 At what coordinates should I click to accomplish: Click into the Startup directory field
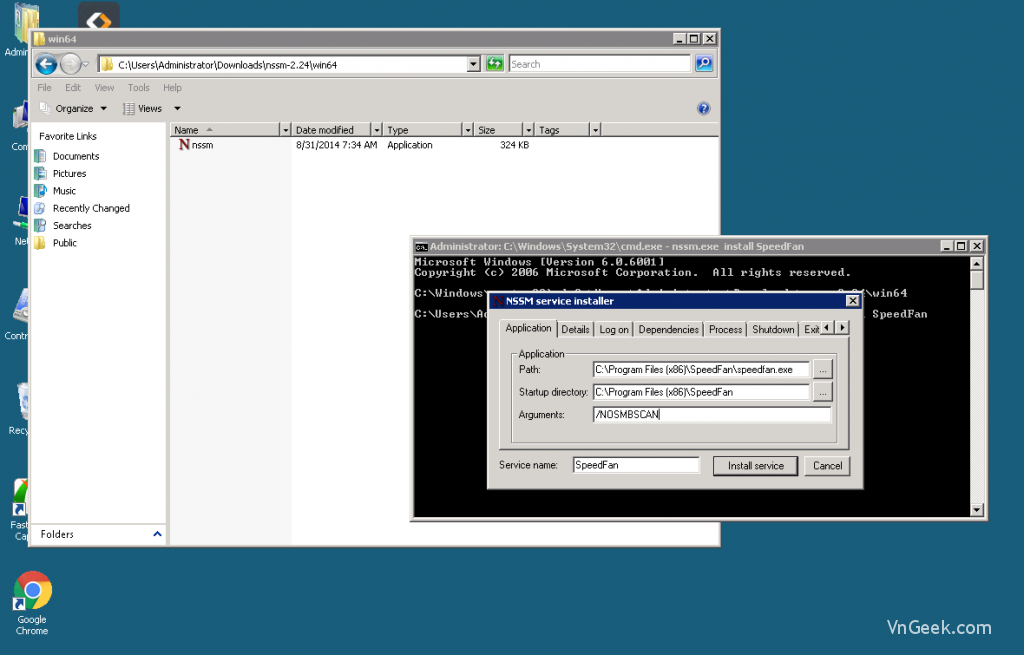coord(701,392)
